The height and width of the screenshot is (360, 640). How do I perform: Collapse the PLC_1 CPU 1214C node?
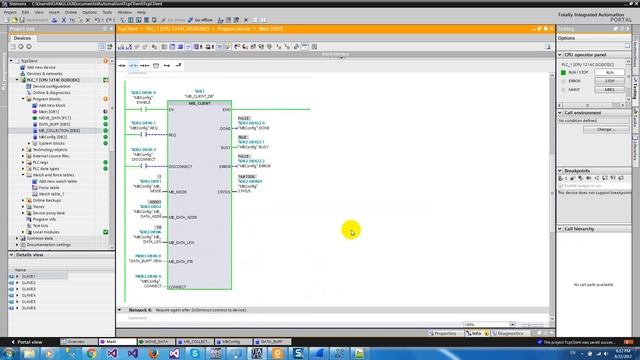[x=17, y=80]
